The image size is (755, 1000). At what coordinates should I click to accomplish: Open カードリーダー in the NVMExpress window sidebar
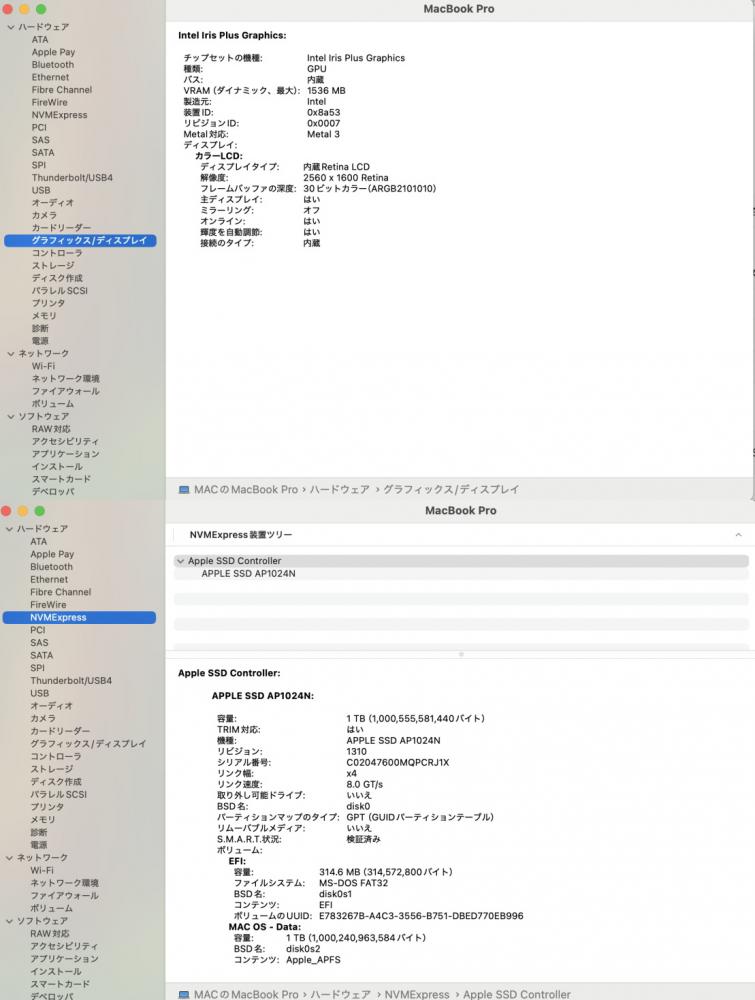coord(60,731)
